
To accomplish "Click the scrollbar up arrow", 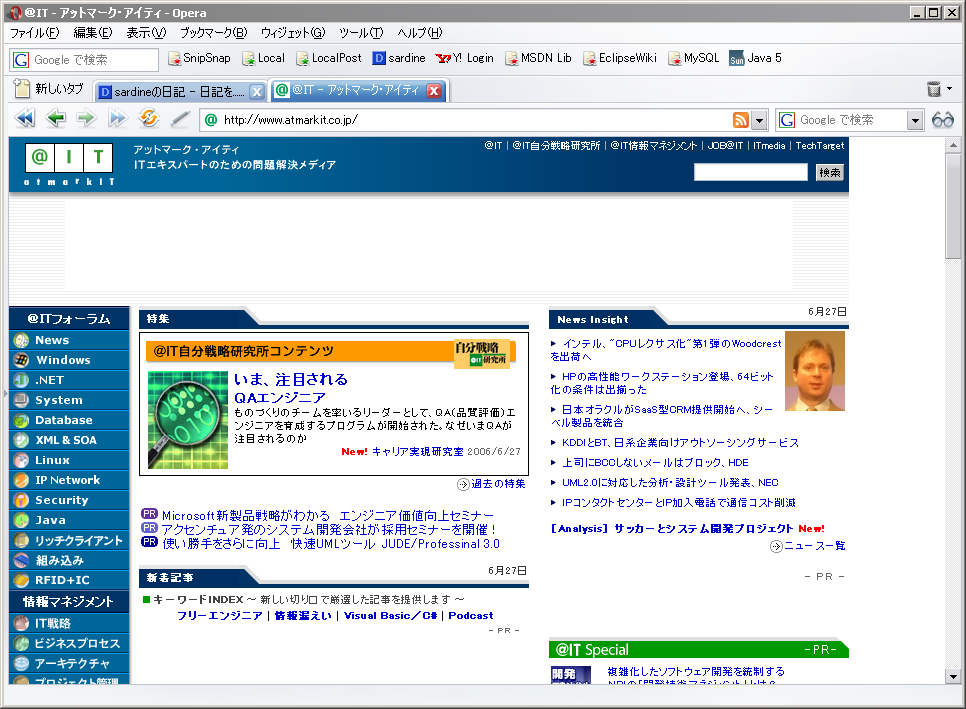I will [953, 146].
